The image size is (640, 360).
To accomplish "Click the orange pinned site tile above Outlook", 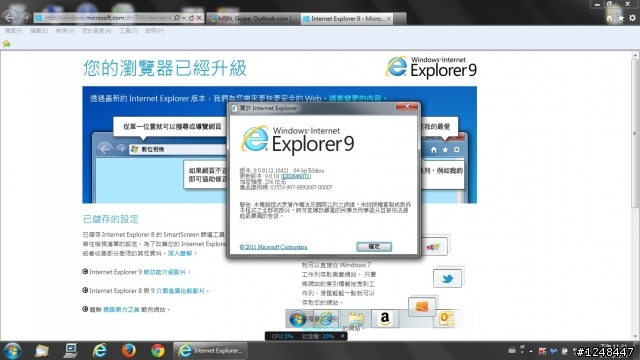I will 421,307.
